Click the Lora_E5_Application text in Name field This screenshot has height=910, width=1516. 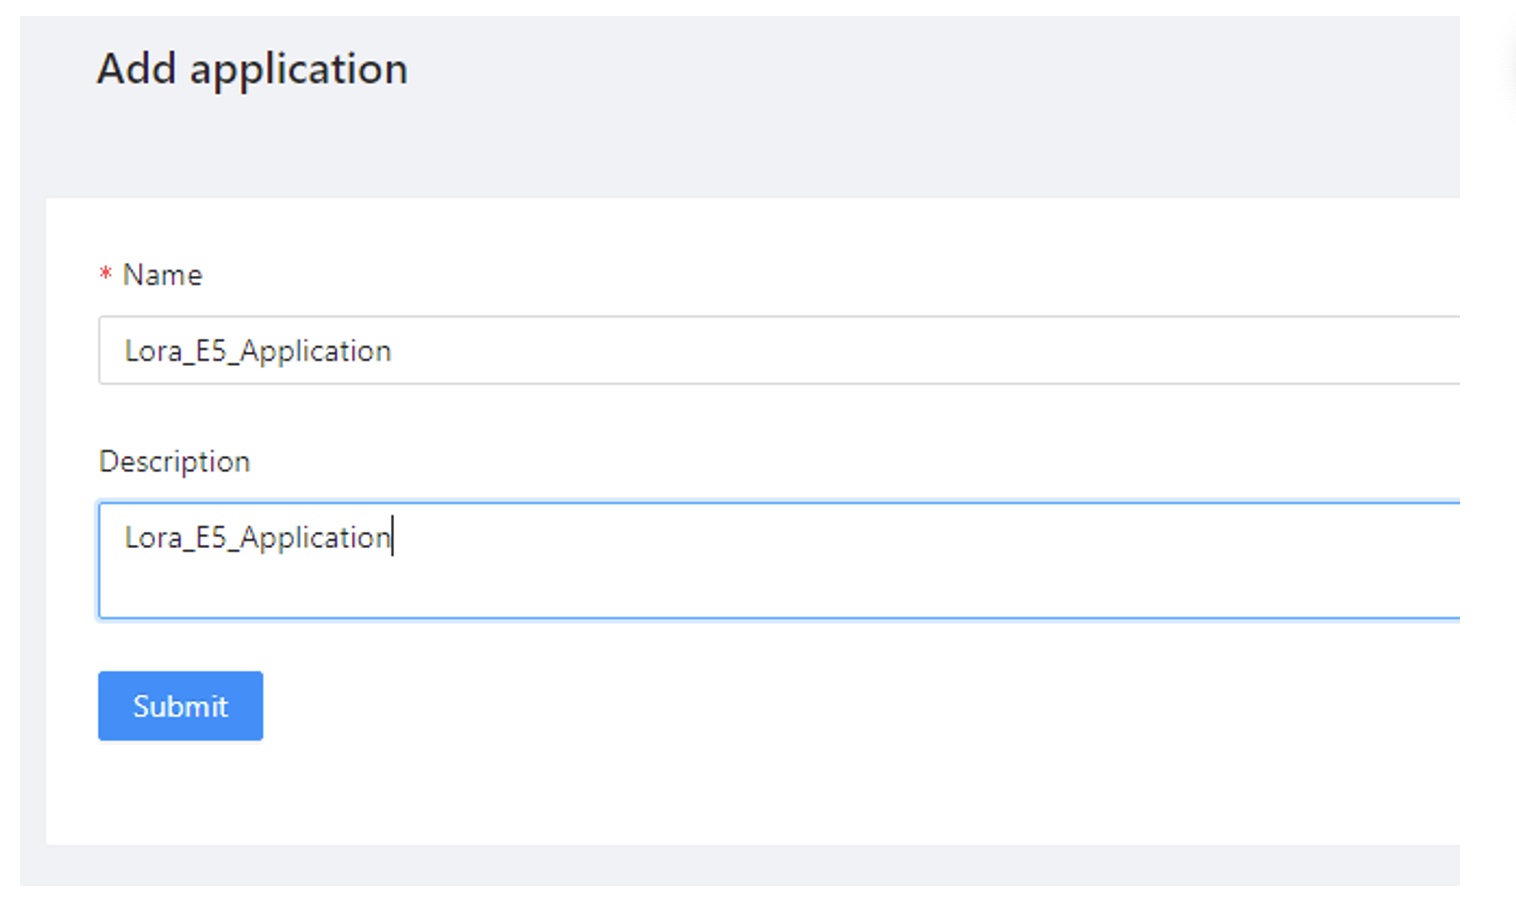tap(257, 351)
